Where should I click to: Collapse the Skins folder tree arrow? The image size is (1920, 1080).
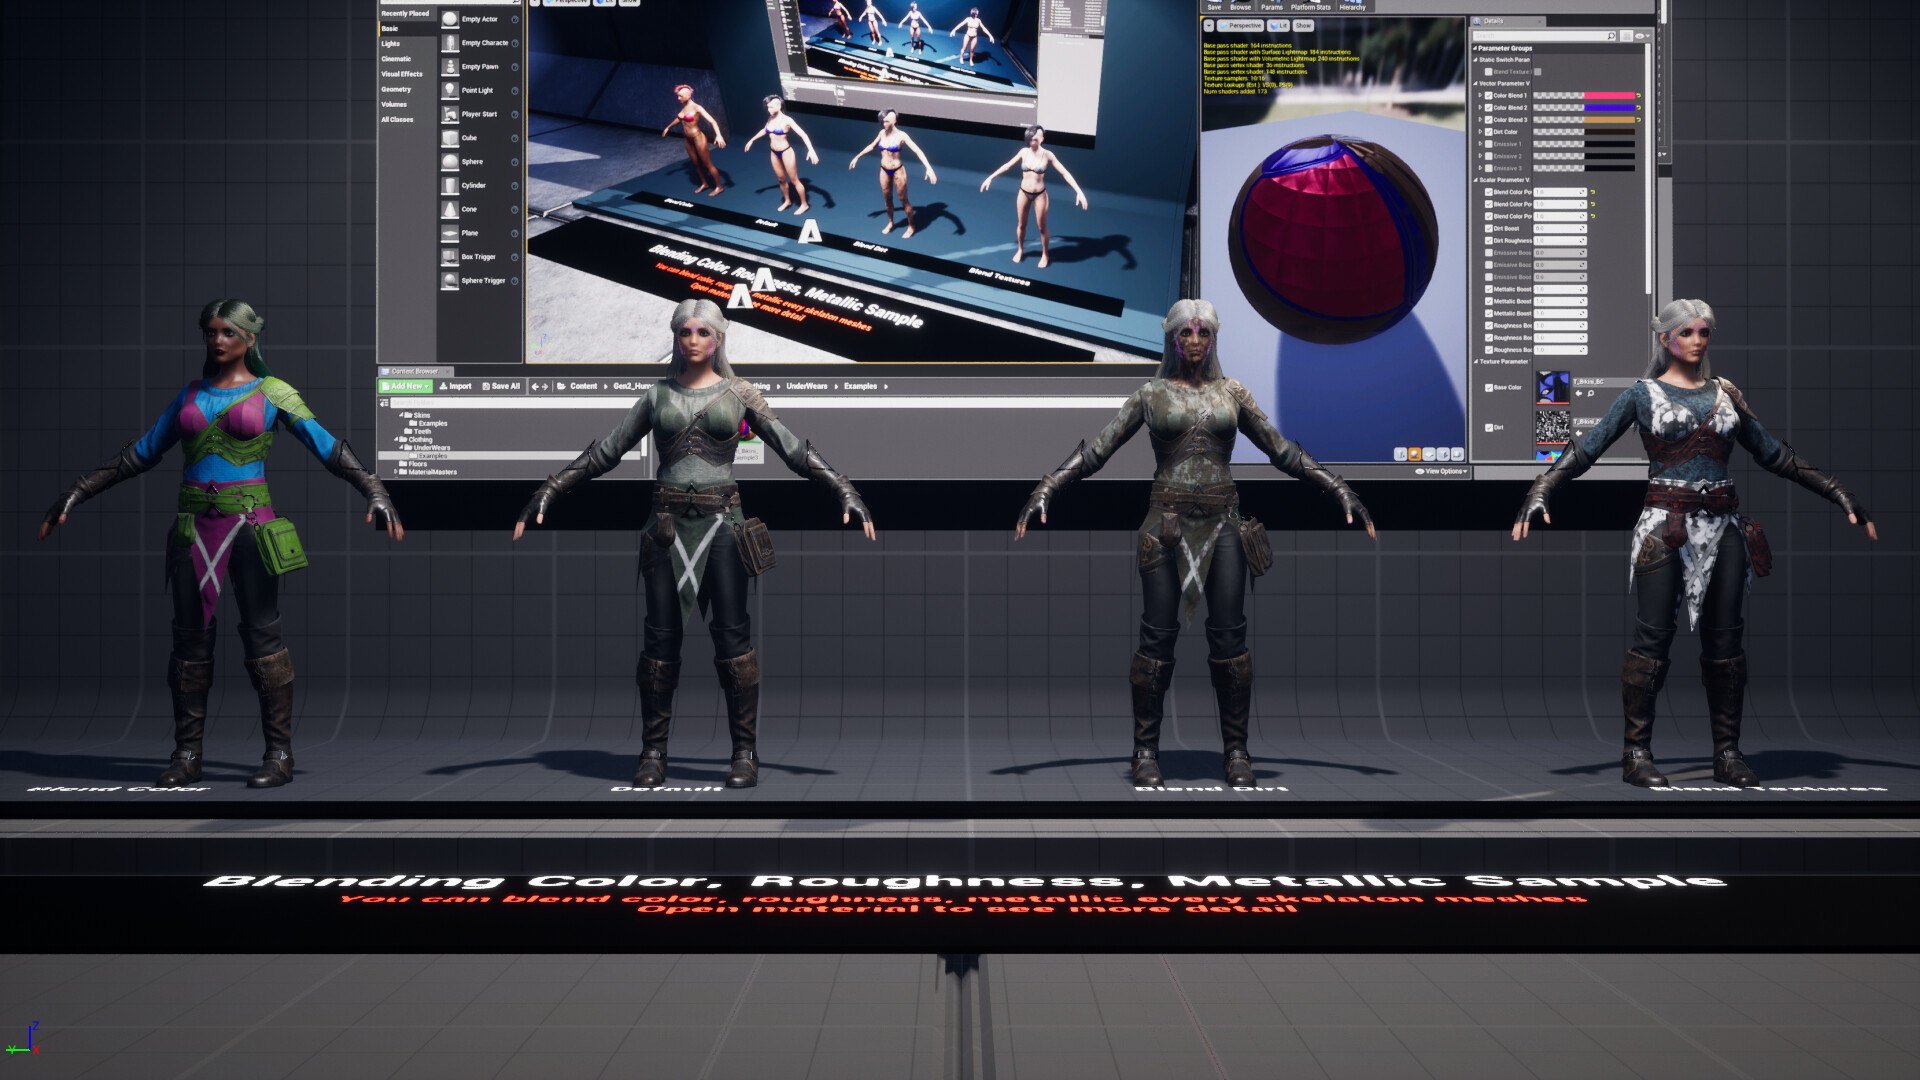point(401,415)
